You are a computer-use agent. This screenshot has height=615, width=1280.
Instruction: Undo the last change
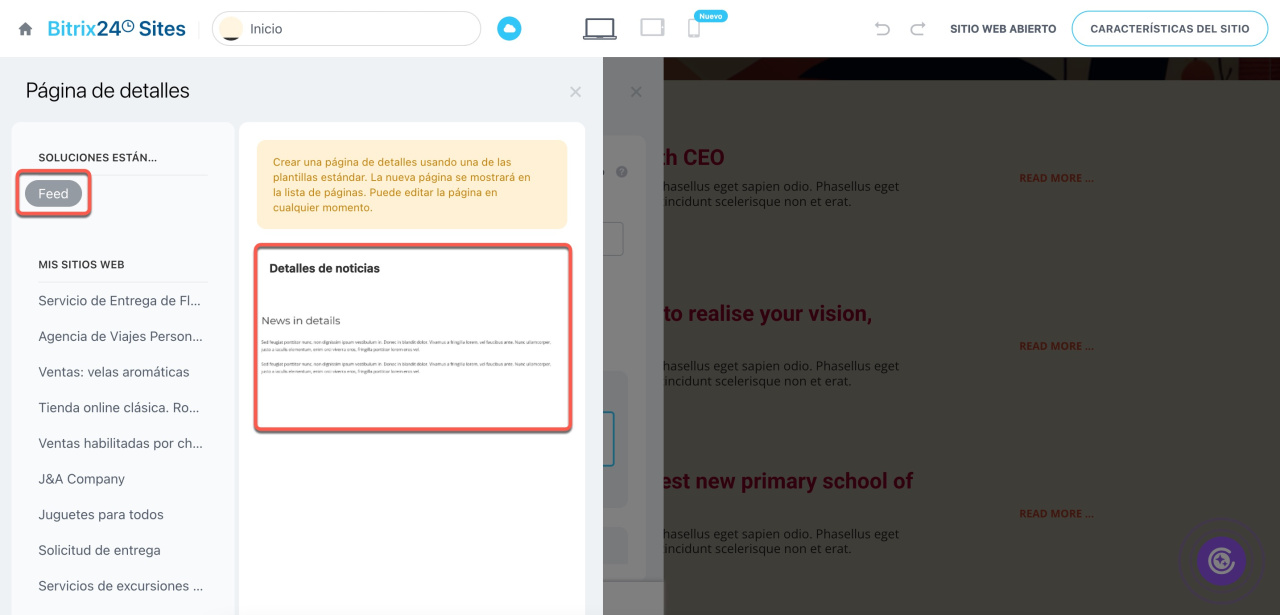pyautogui.click(x=882, y=29)
